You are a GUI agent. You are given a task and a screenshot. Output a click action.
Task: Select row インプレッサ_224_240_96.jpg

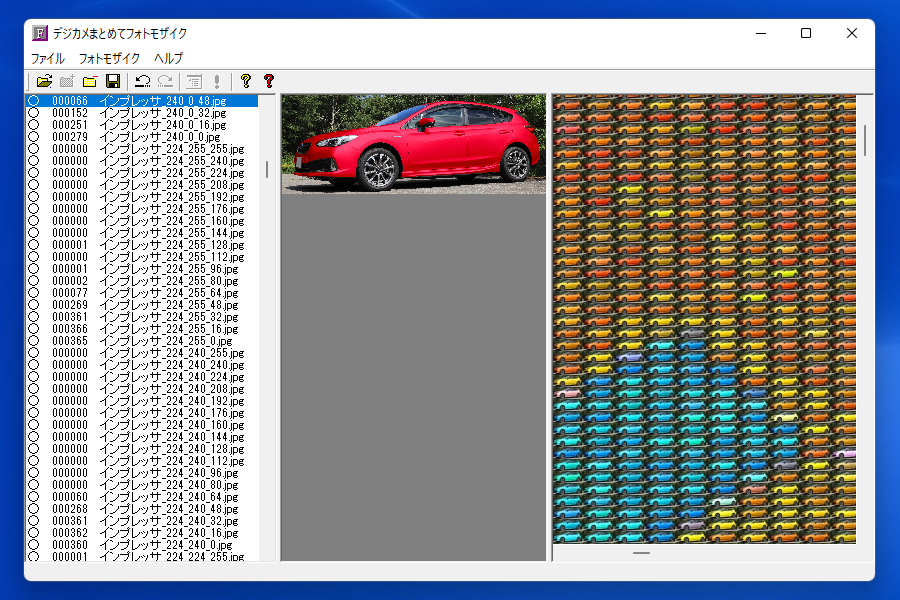pyautogui.click(x=142, y=473)
